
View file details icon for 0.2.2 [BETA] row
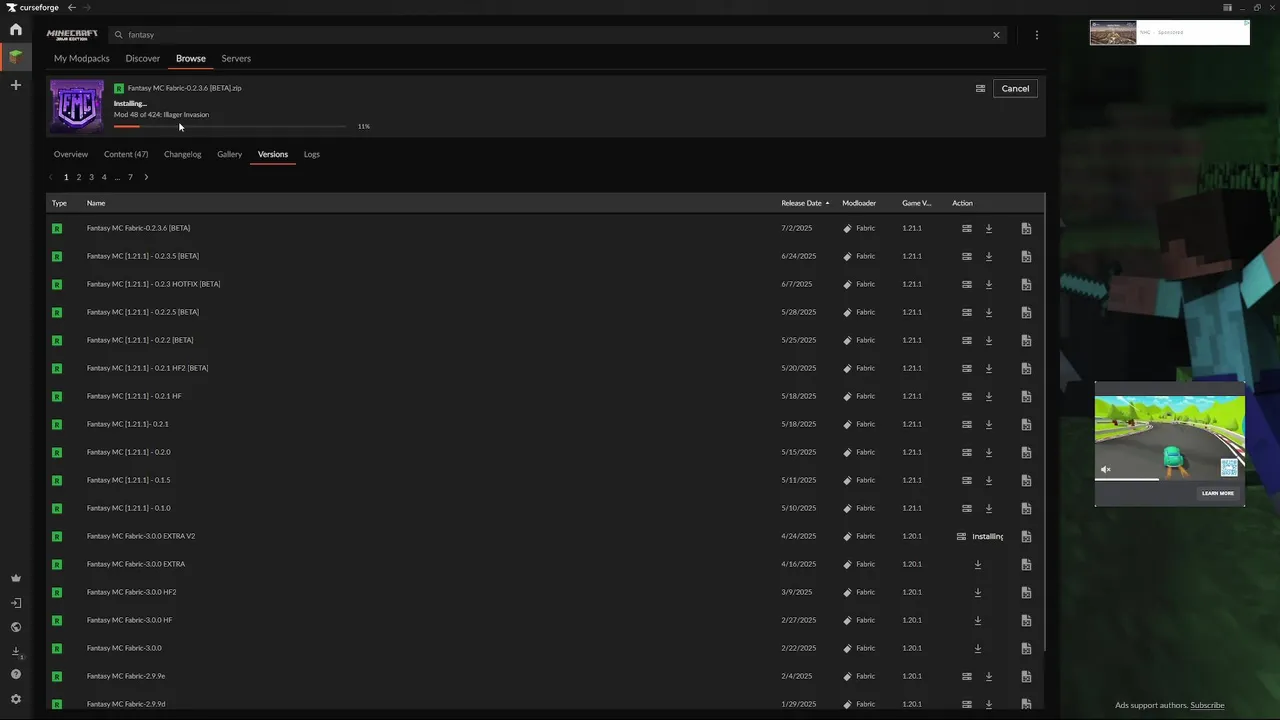point(1026,340)
